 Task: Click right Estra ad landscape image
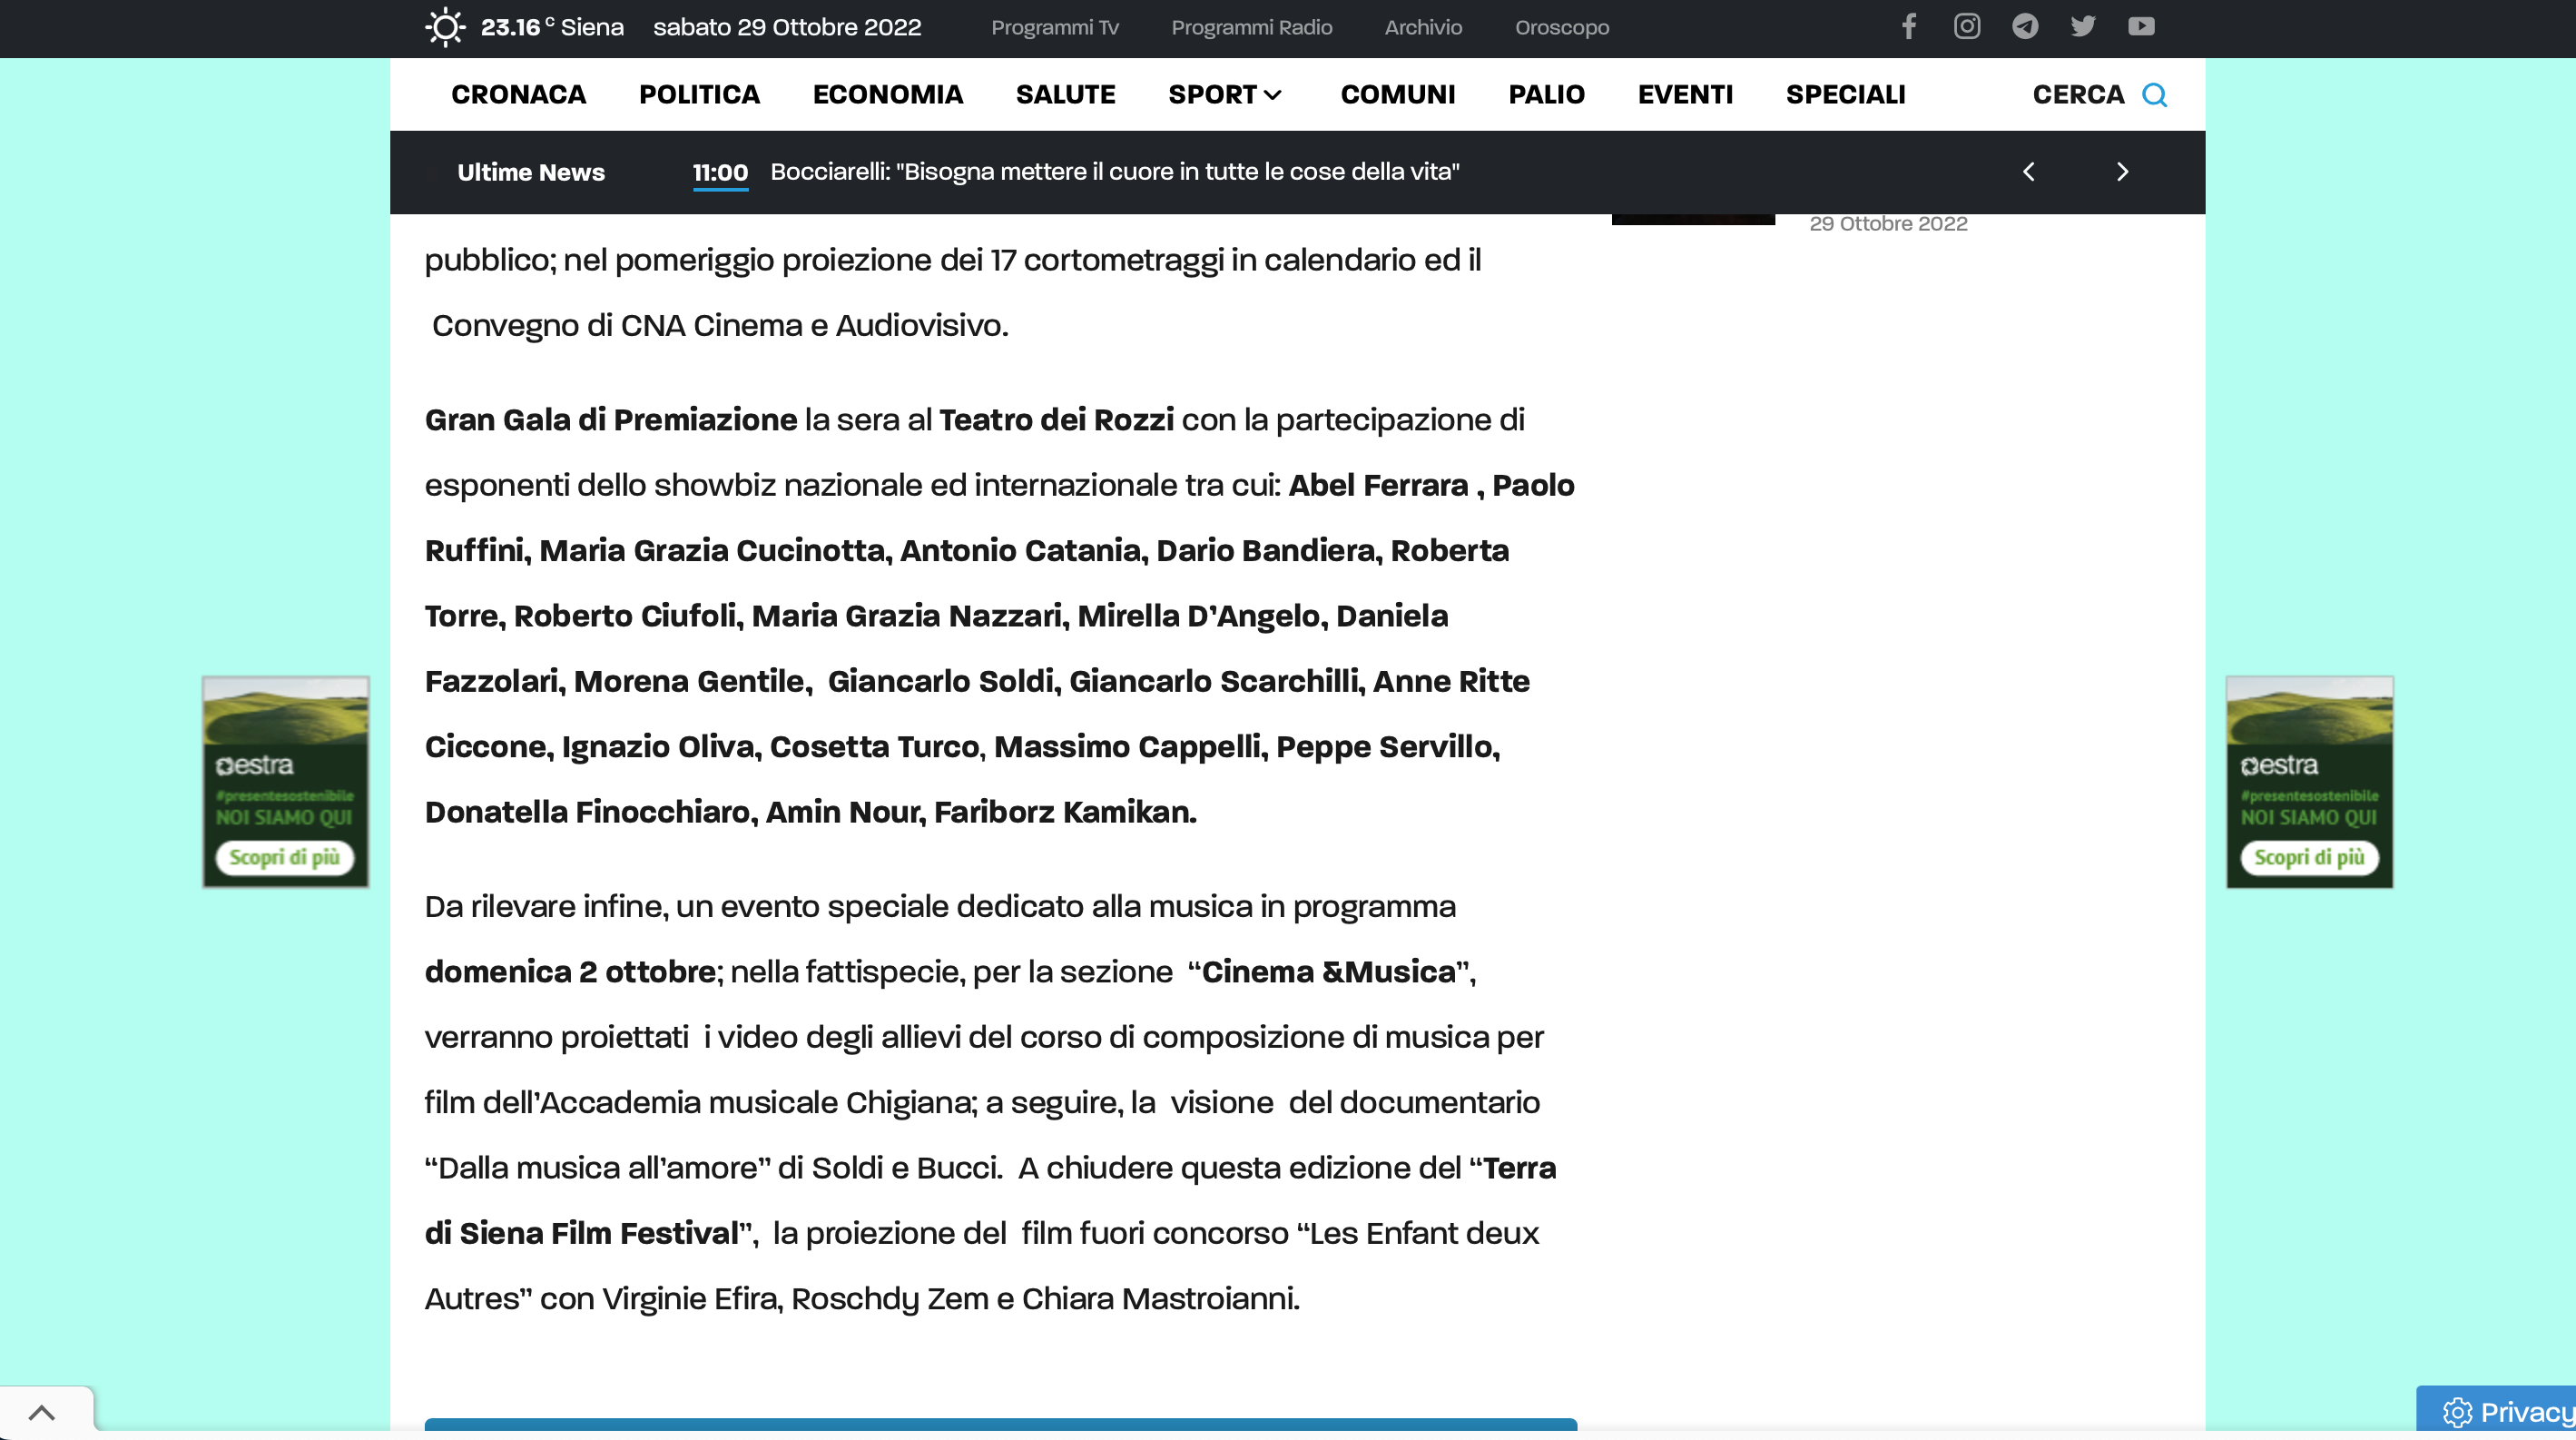(2310, 710)
